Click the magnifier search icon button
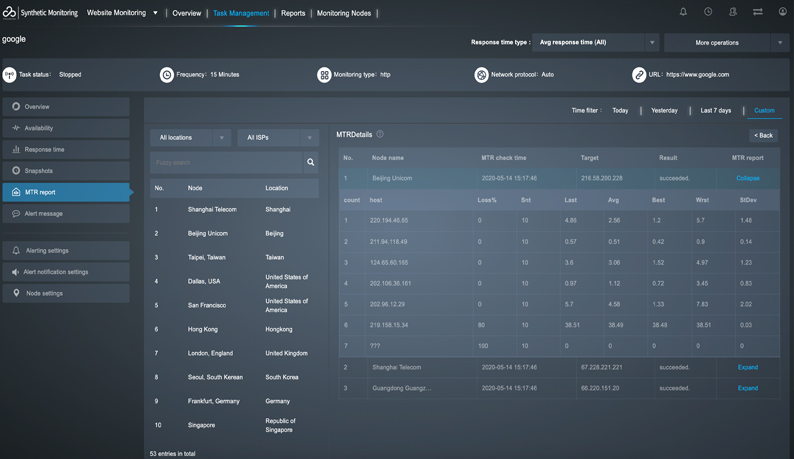The width and height of the screenshot is (794, 459). tap(311, 162)
